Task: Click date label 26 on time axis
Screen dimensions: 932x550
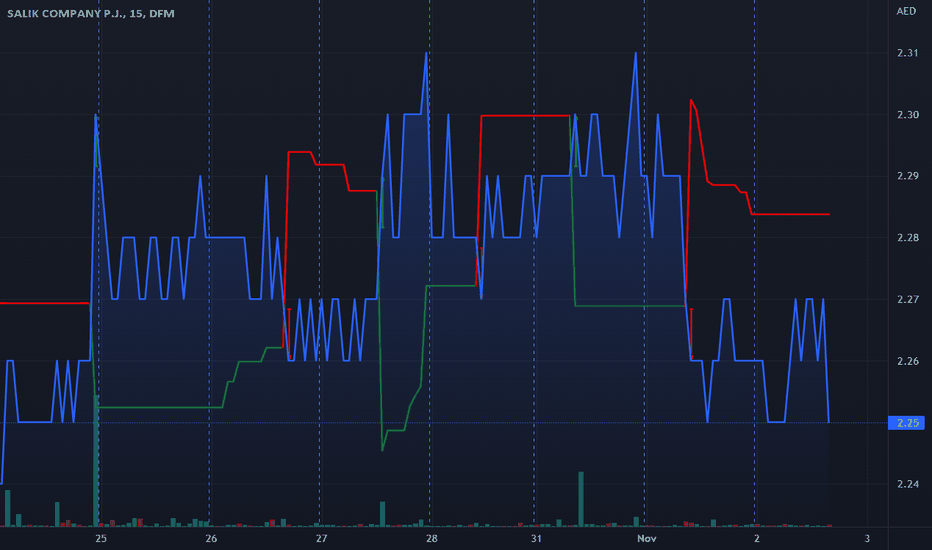Action: [211, 538]
